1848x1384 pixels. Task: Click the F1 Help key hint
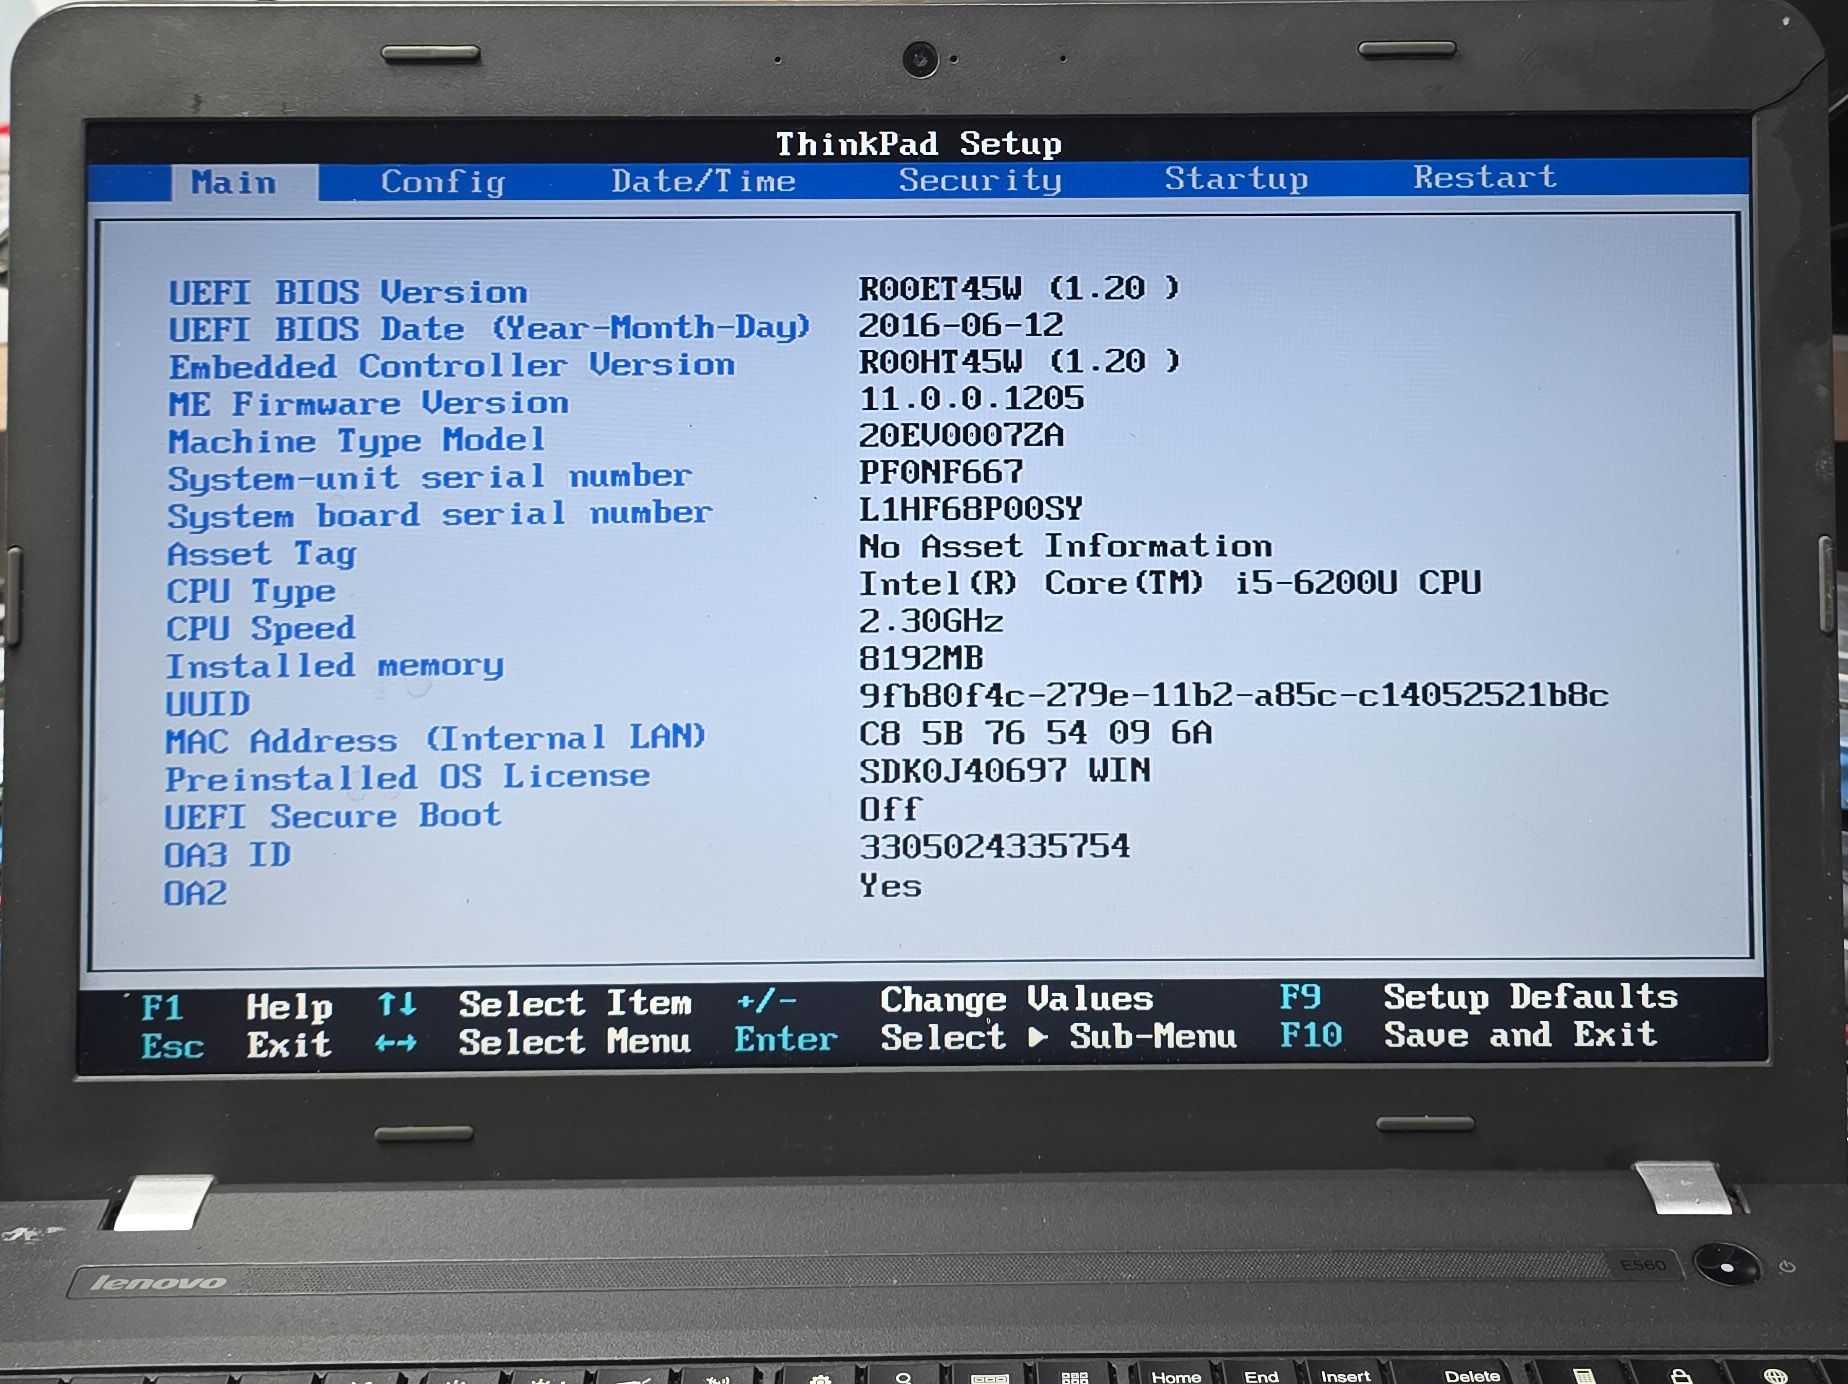click(x=236, y=1007)
